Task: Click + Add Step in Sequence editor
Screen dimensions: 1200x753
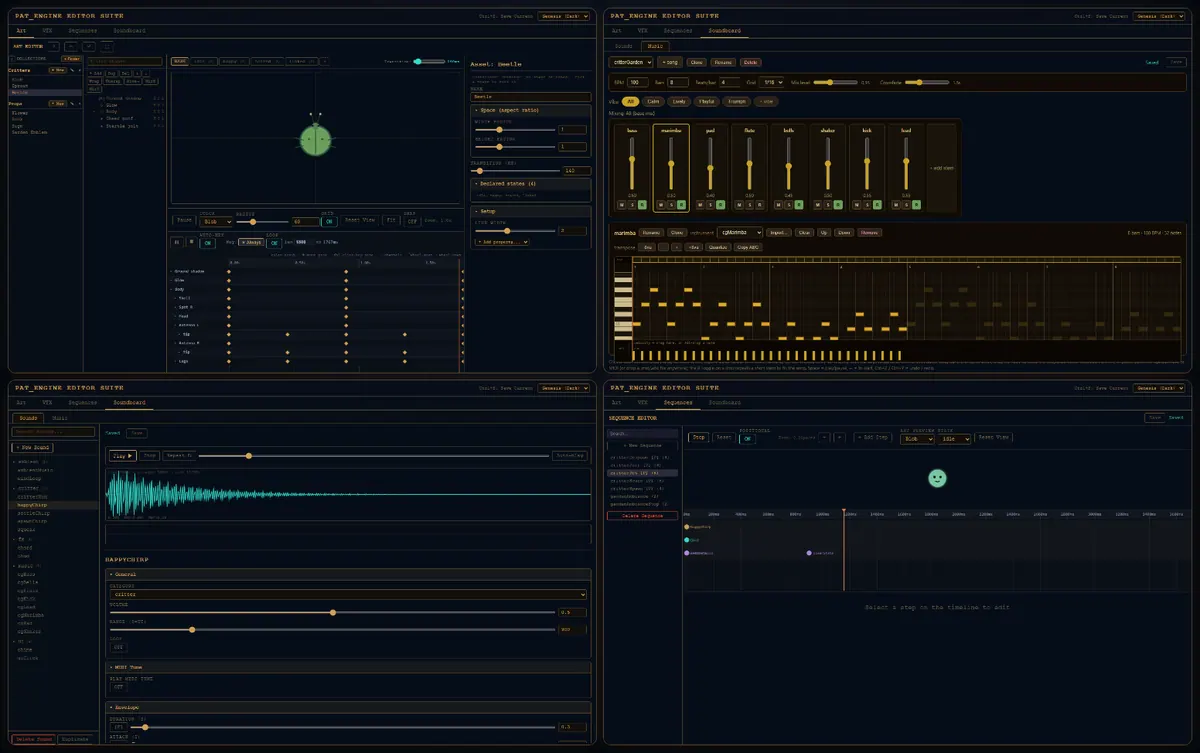Action: click(x=873, y=437)
